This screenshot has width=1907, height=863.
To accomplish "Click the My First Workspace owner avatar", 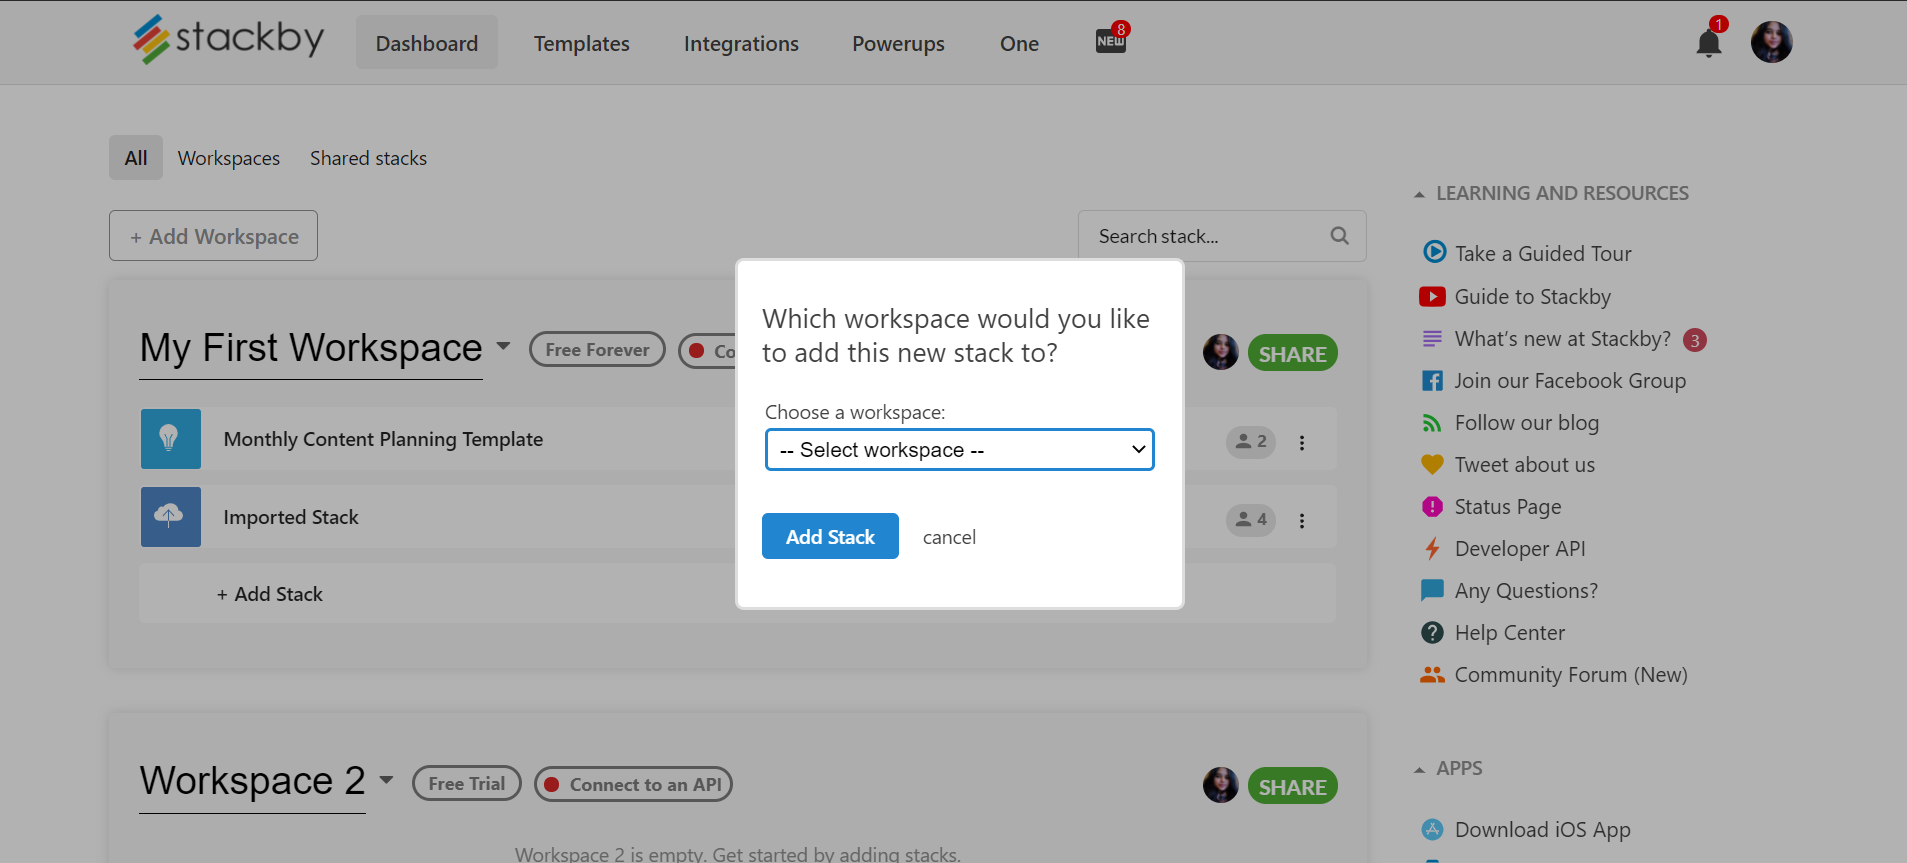I will [1220, 352].
